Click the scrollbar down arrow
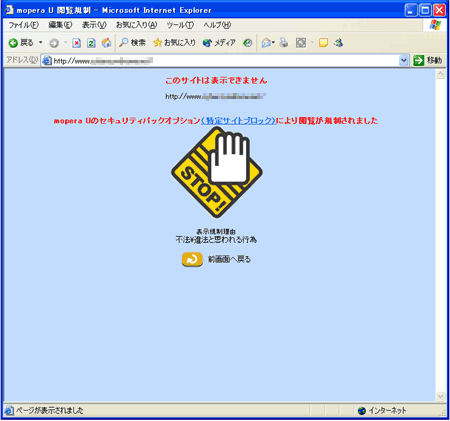 [x=440, y=396]
